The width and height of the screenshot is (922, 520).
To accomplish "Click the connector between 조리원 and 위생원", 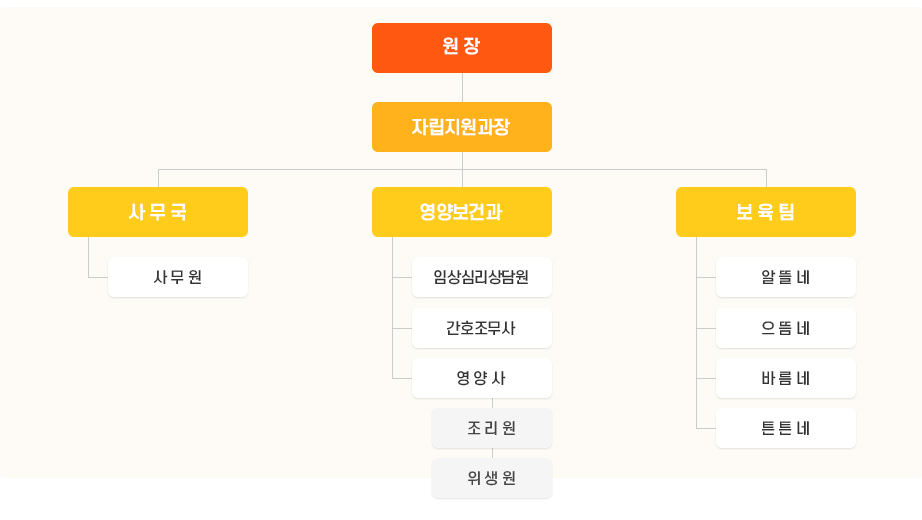I will [x=492, y=454].
